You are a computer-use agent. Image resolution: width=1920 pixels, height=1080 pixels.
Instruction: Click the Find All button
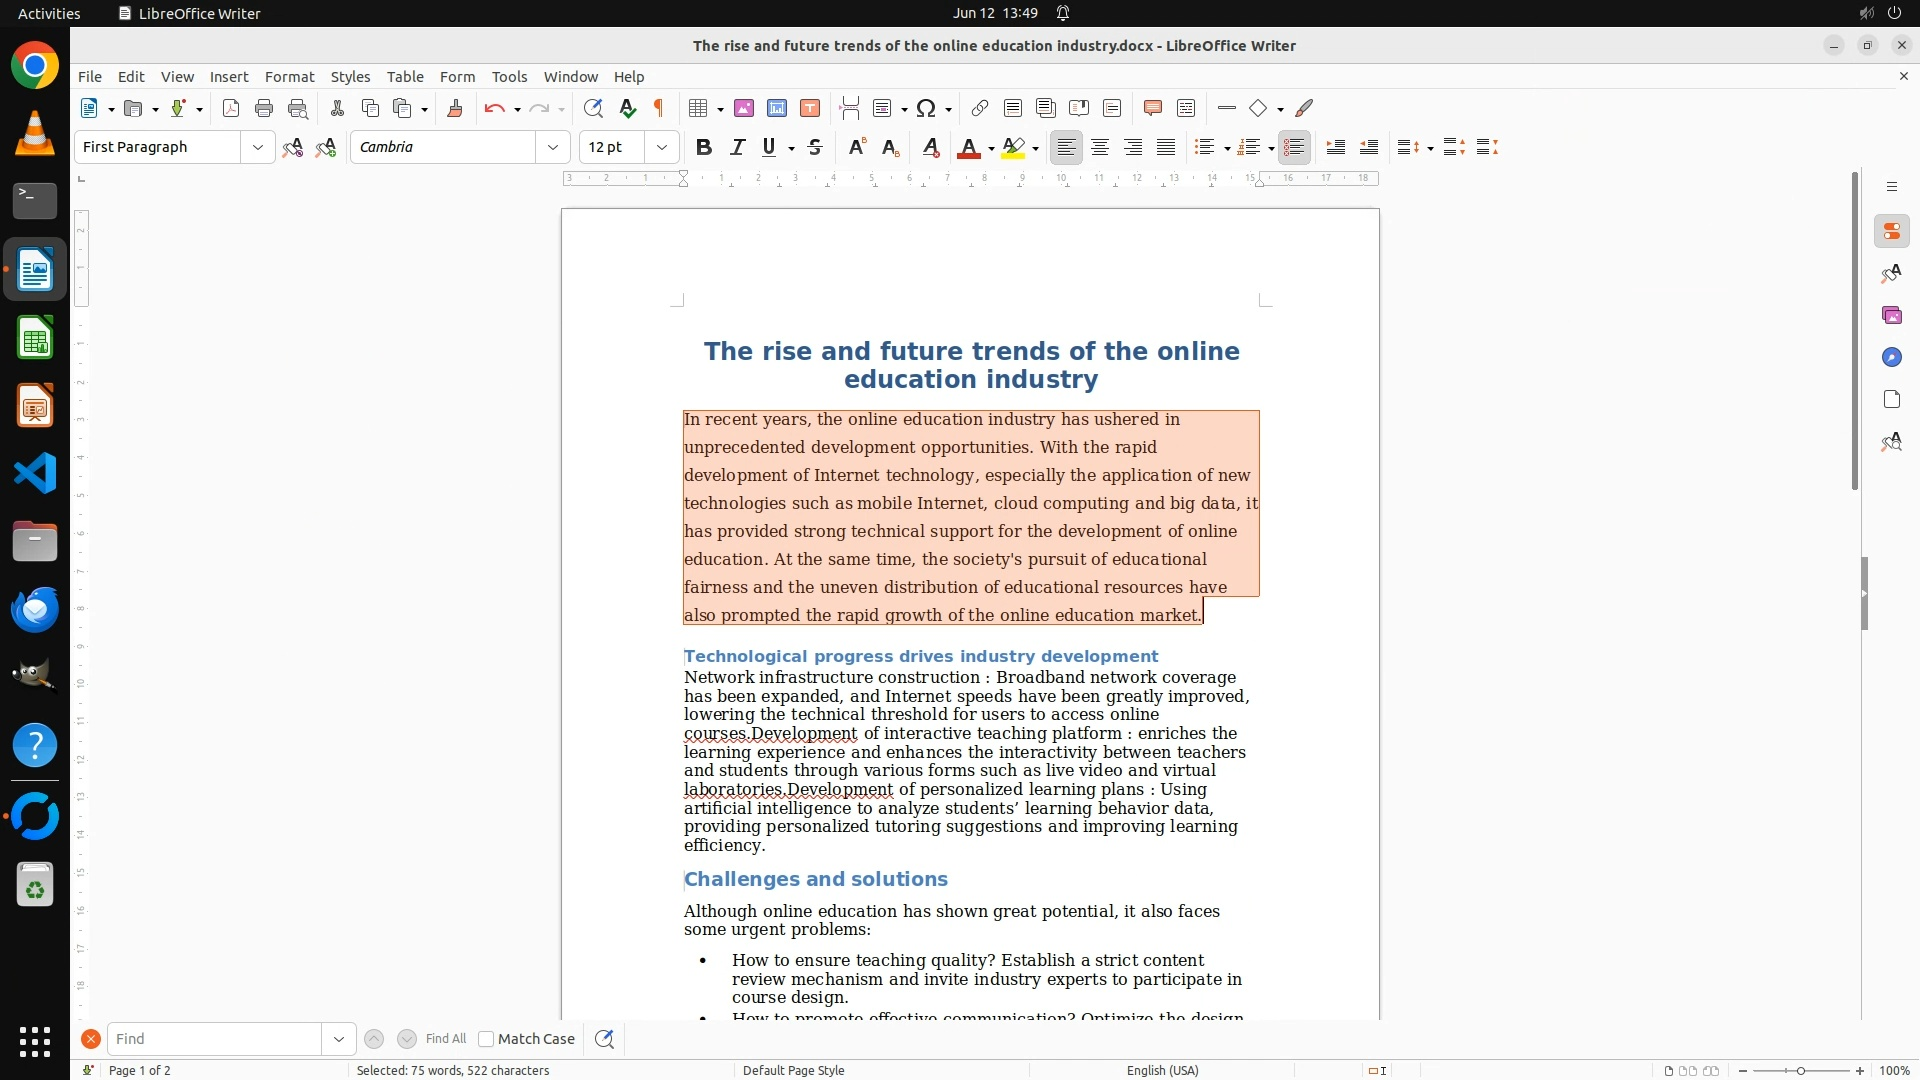coord(446,1039)
